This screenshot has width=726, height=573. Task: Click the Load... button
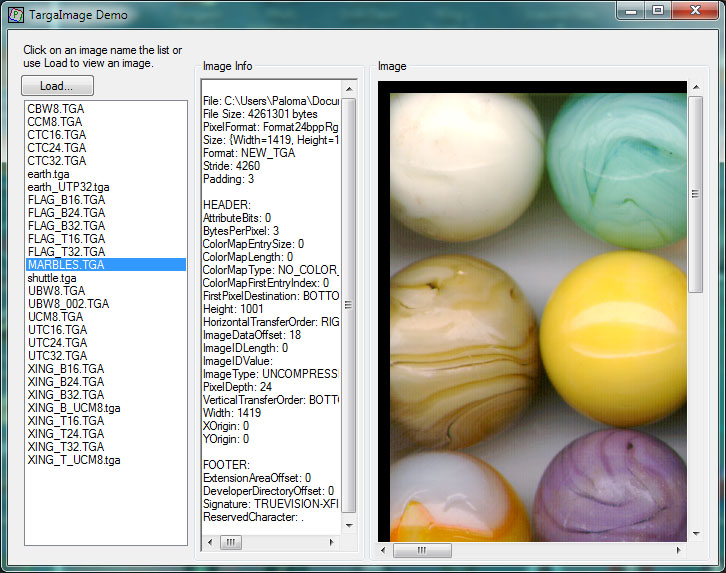[57, 86]
